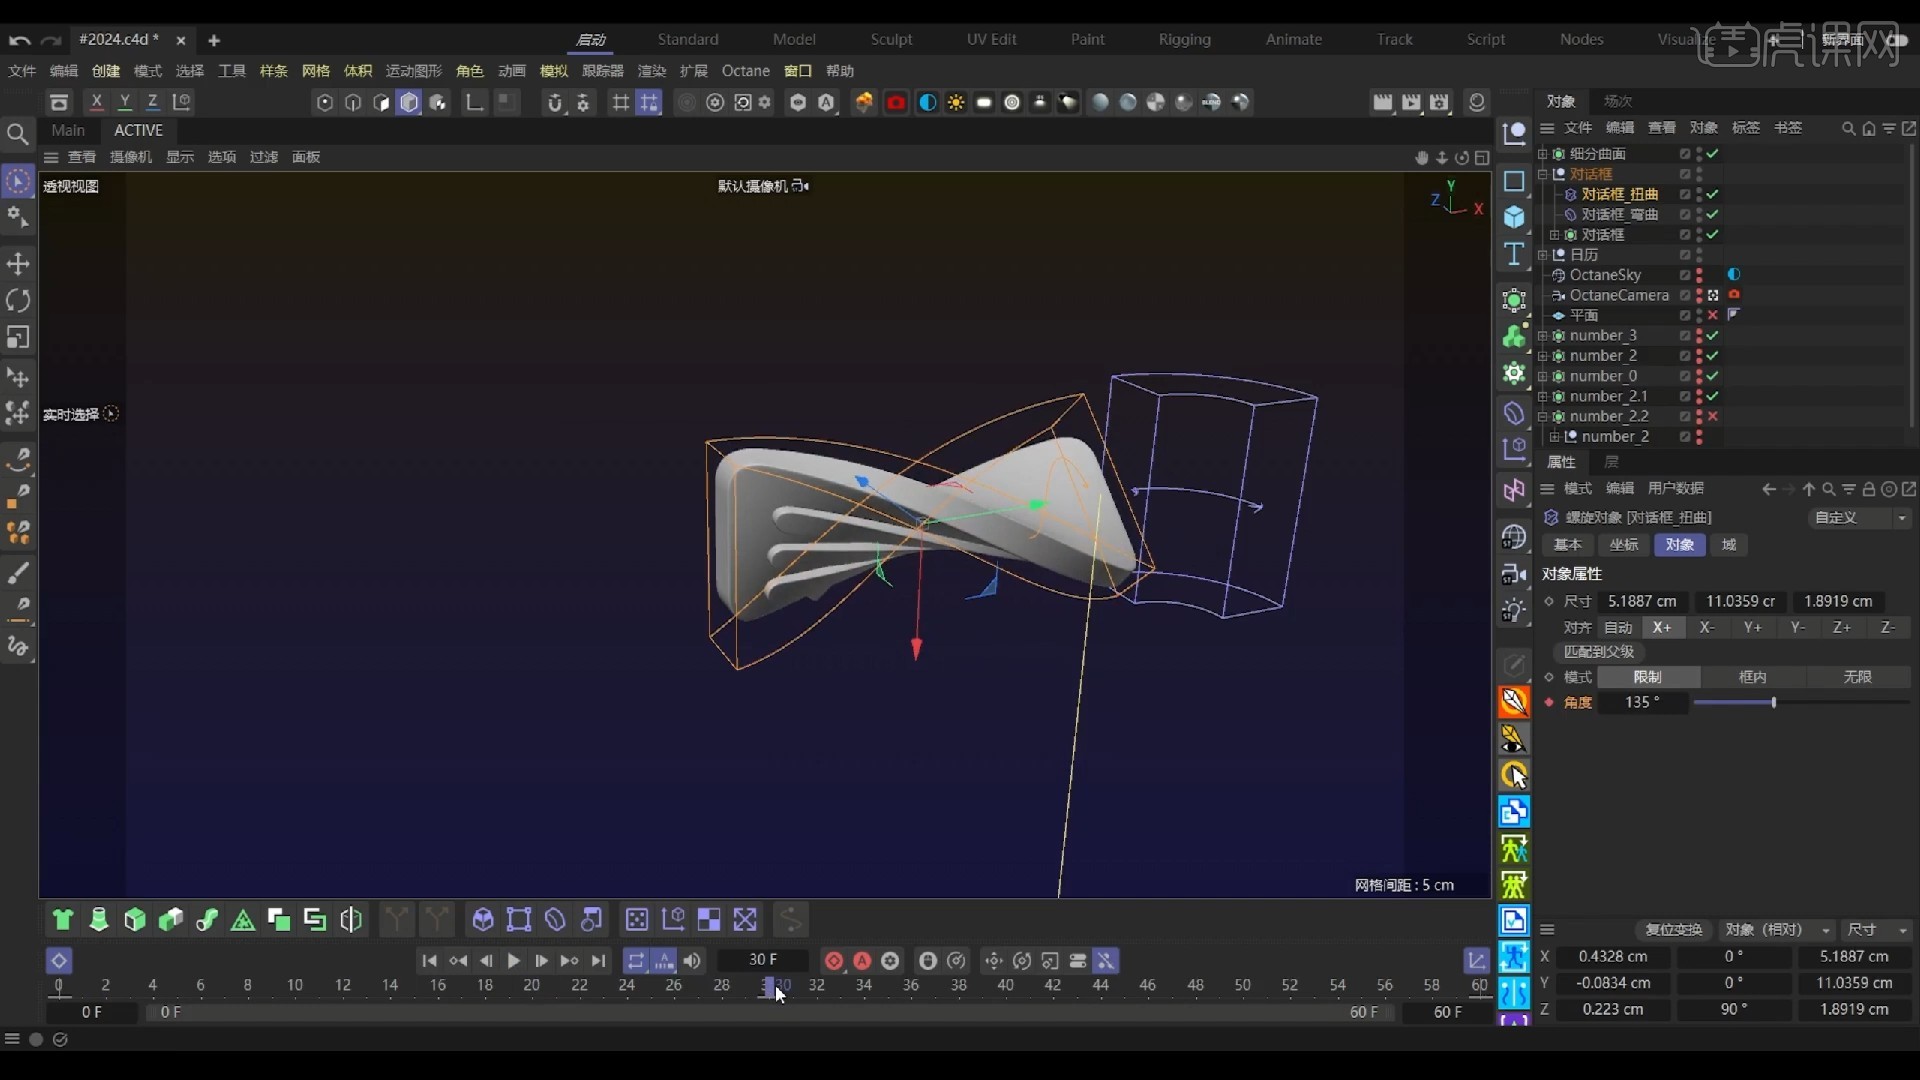Open the Octane menu
The height and width of the screenshot is (1080, 1920).
746,71
